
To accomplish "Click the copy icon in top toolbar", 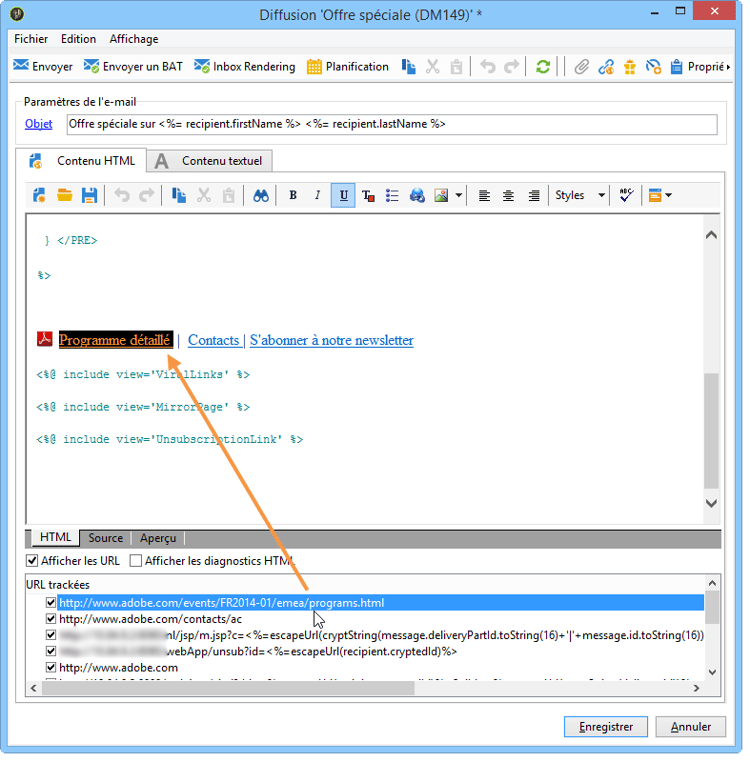I will 409,67.
